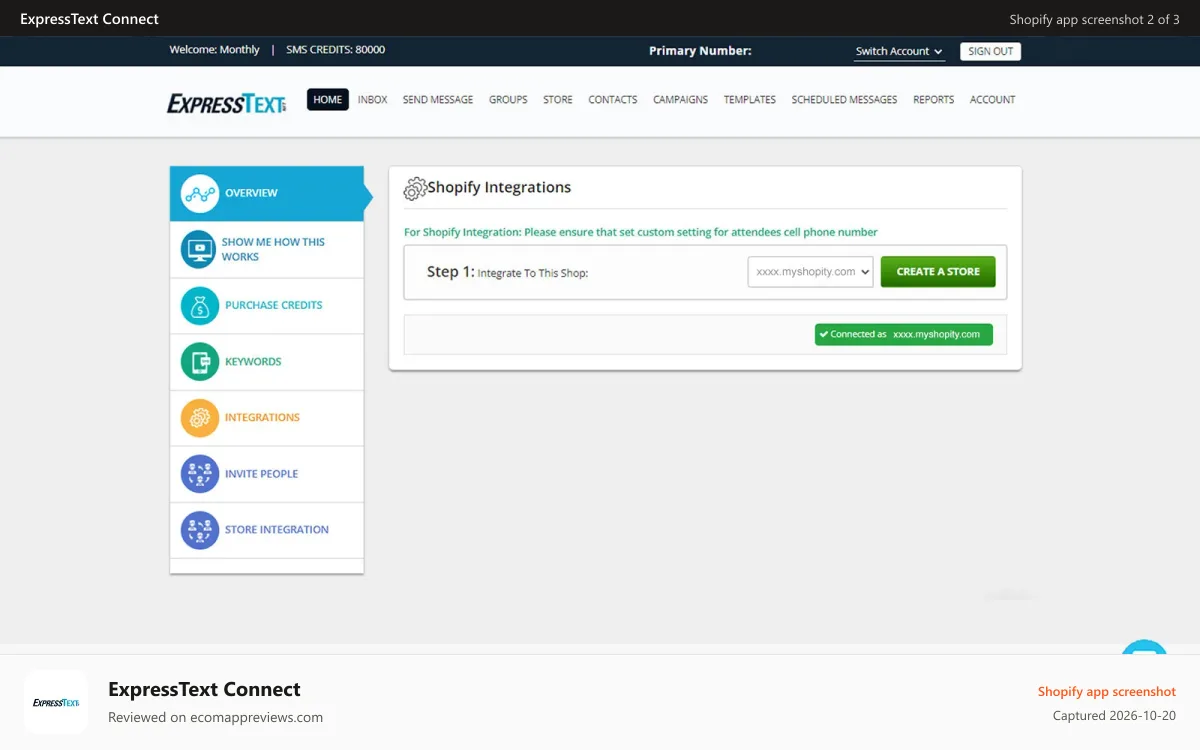Screen dimensions: 1200x750
Task: Click the ExpressText Connect app thumbnail logo
Action: tap(56, 702)
